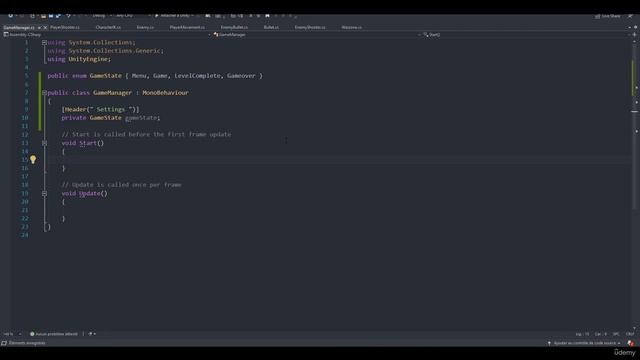Open the Start() member navigation dropdown
The image size is (640, 360).
[527, 35]
